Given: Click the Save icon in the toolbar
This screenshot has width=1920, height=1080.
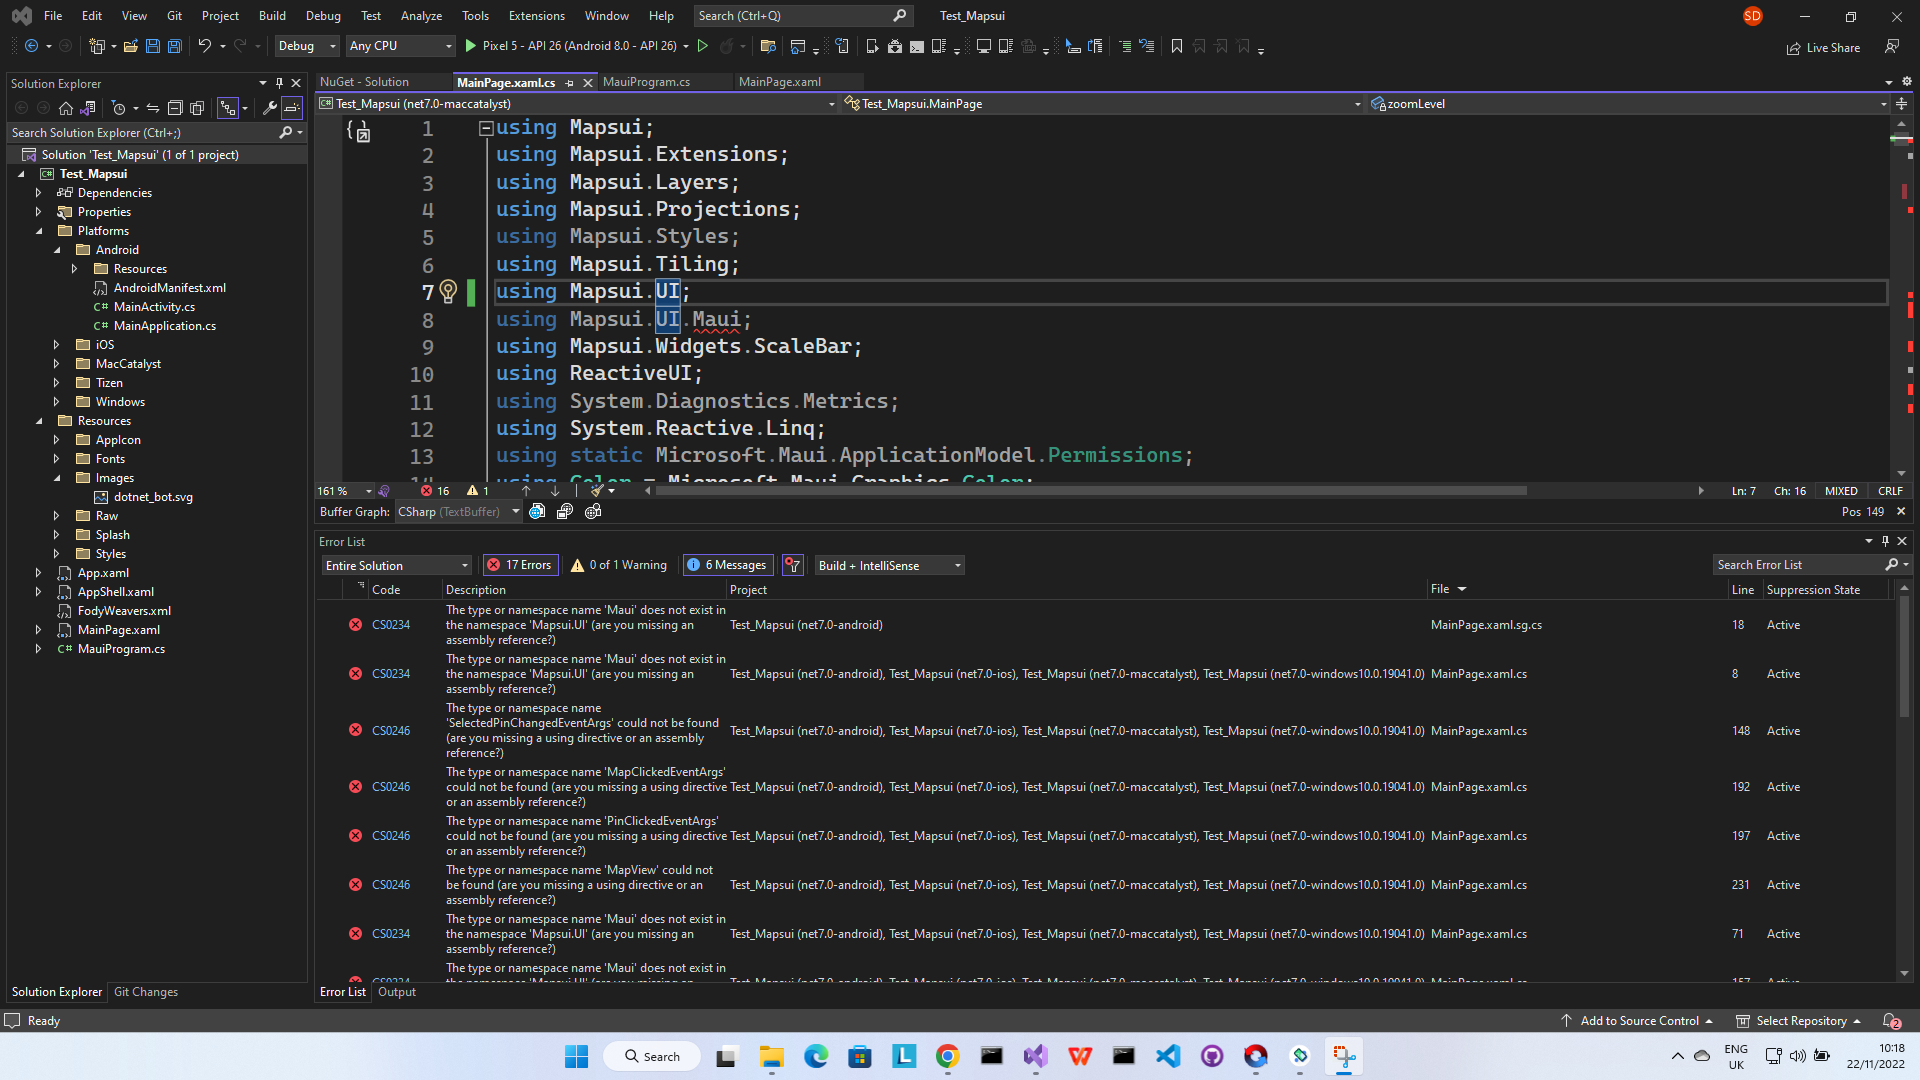Looking at the screenshot, I should (x=152, y=46).
